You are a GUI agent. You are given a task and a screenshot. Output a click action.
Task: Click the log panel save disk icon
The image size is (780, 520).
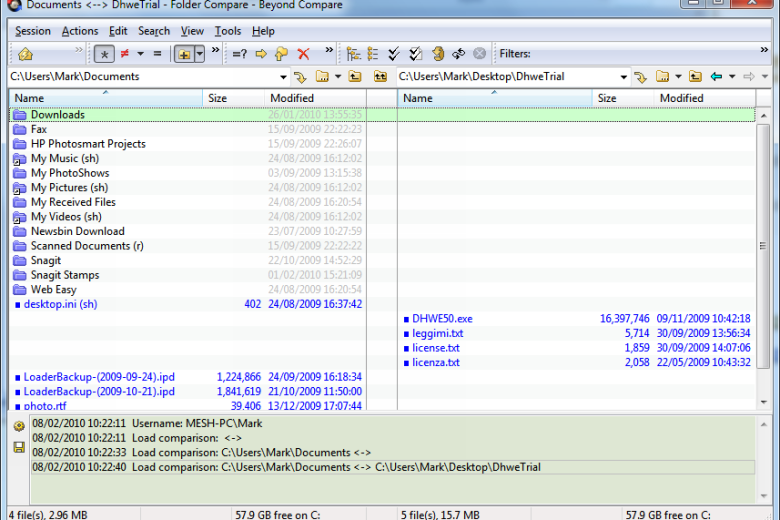click(19, 447)
